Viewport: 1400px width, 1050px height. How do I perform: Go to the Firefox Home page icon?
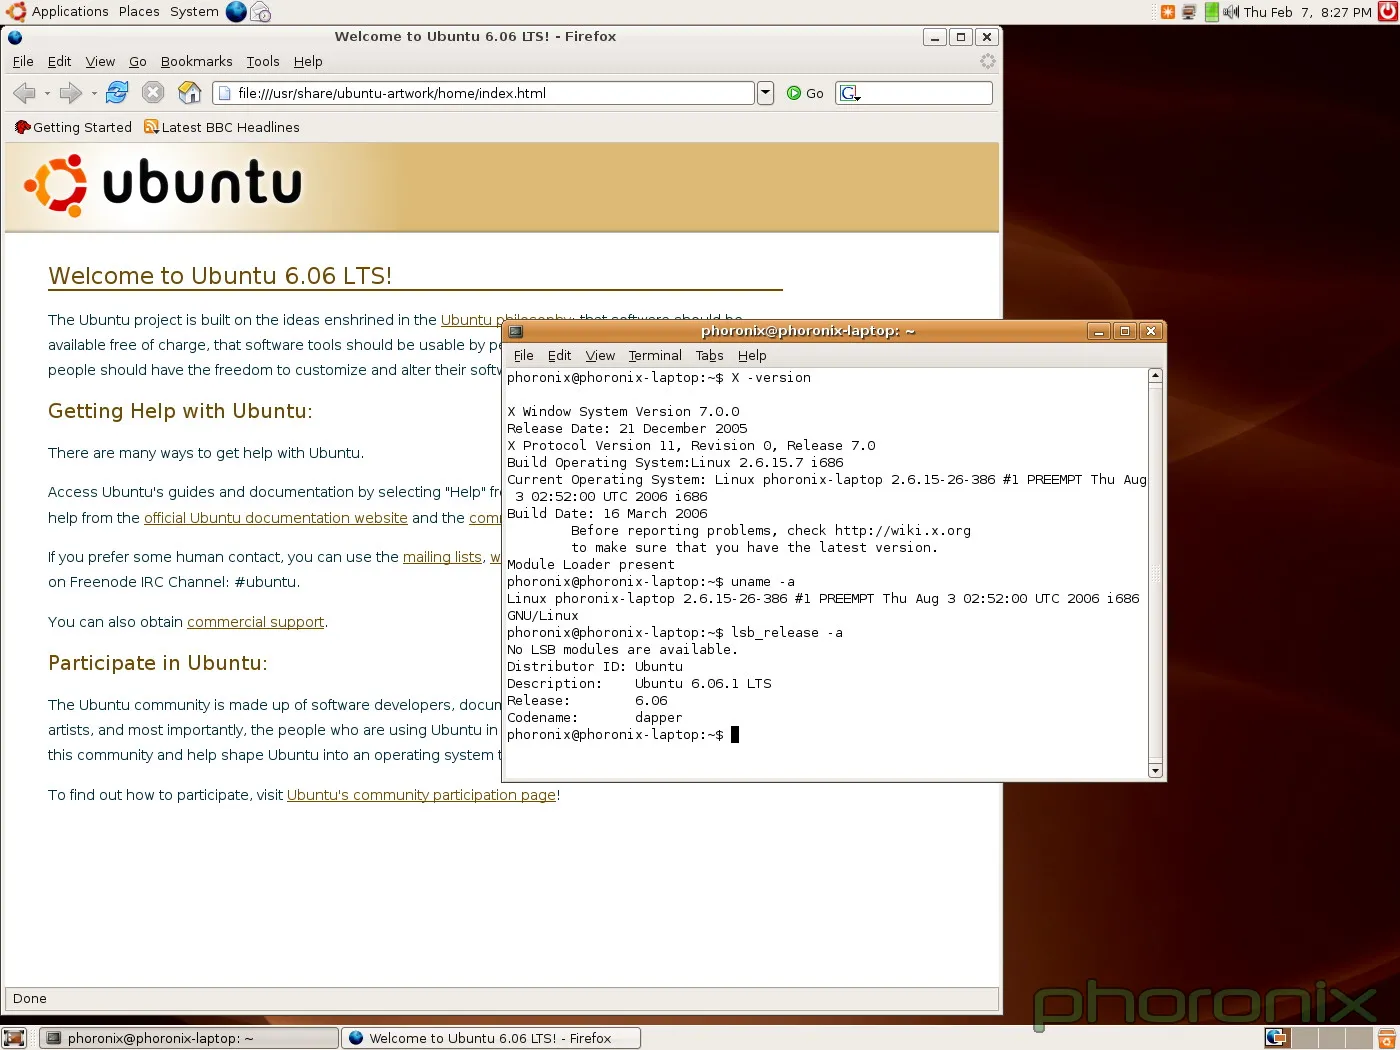(189, 93)
